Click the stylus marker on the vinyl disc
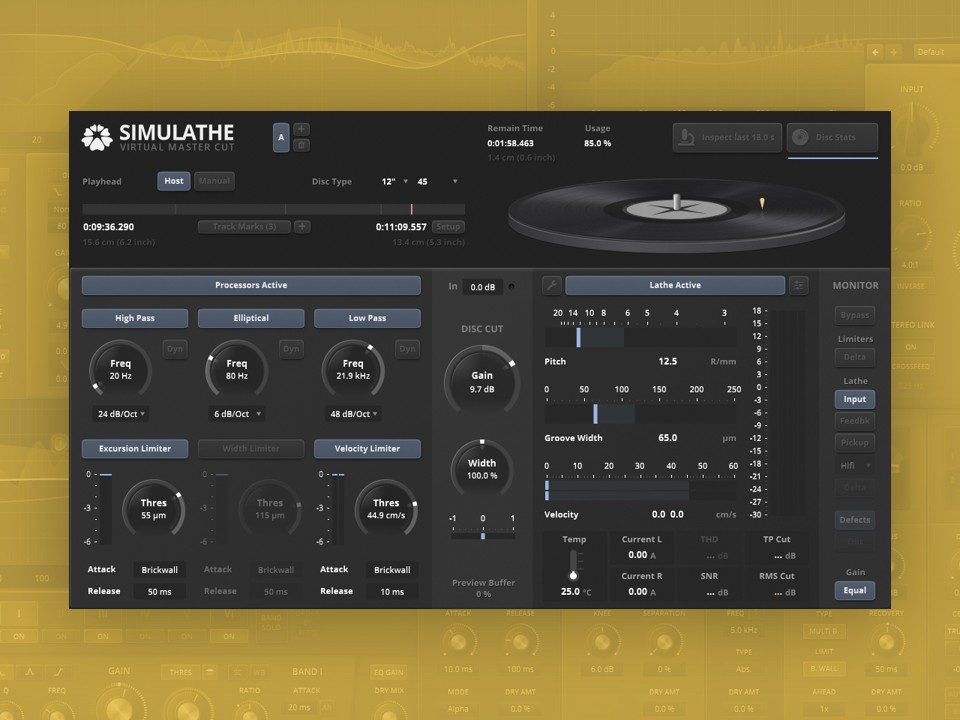Viewport: 960px width, 720px height. click(762, 203)
